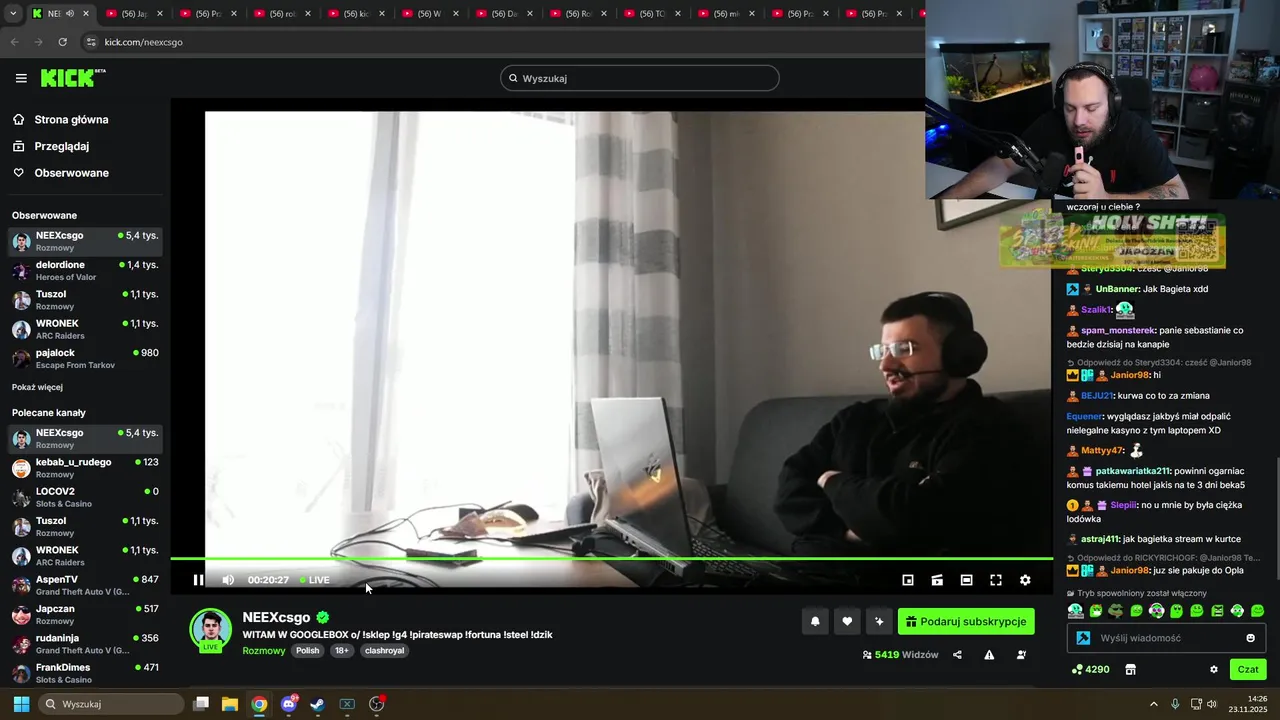The width and height of the screenshot is (1280, 720).
Task: Open Obserwowane page
Action: point(60,173)
